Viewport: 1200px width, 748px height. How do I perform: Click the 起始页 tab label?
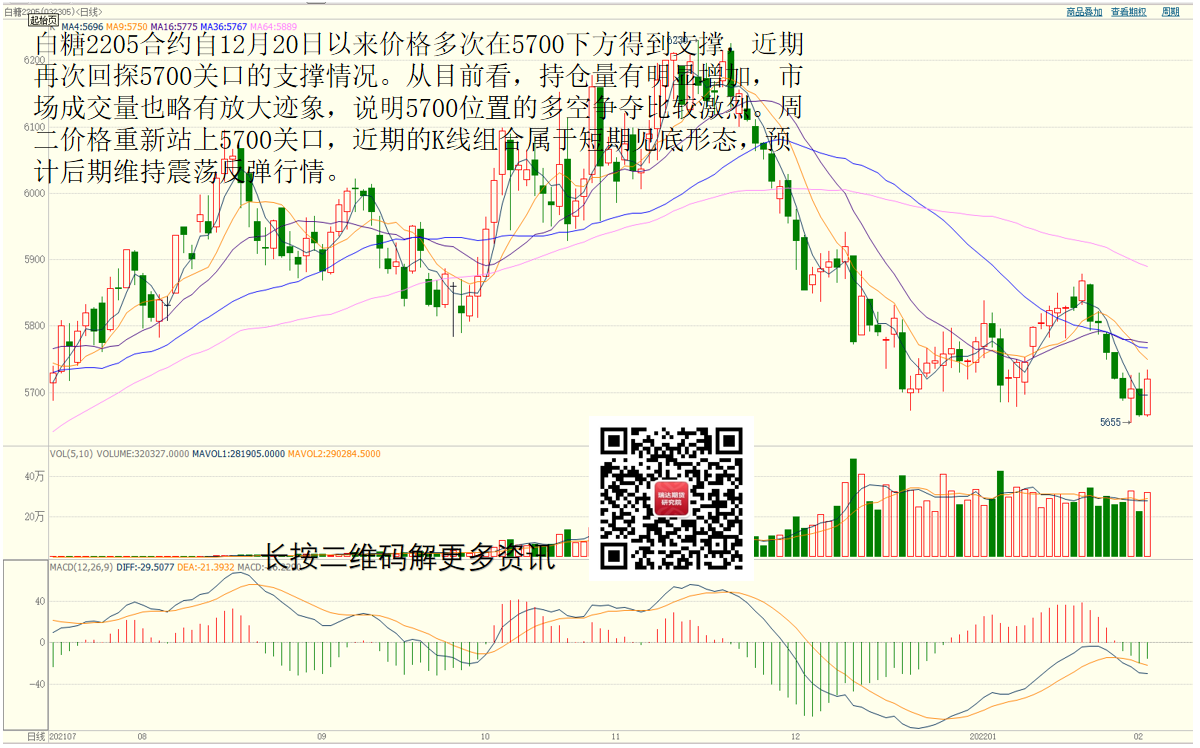pos(42,21)
